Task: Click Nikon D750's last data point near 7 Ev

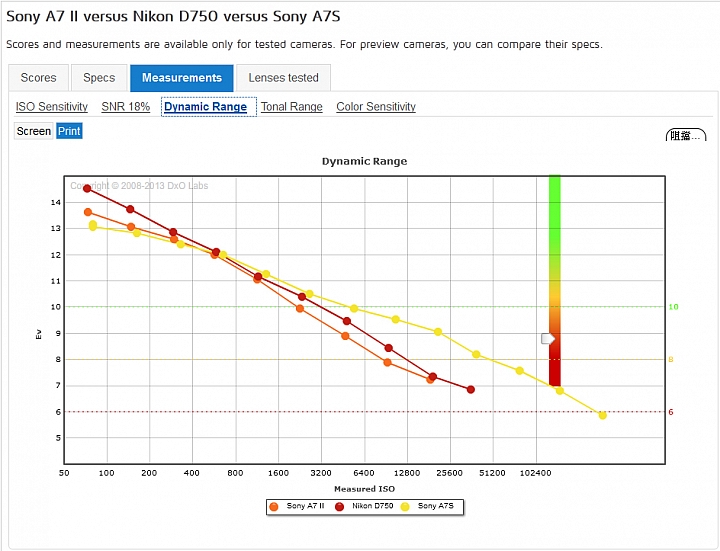Action: [471, 389]
